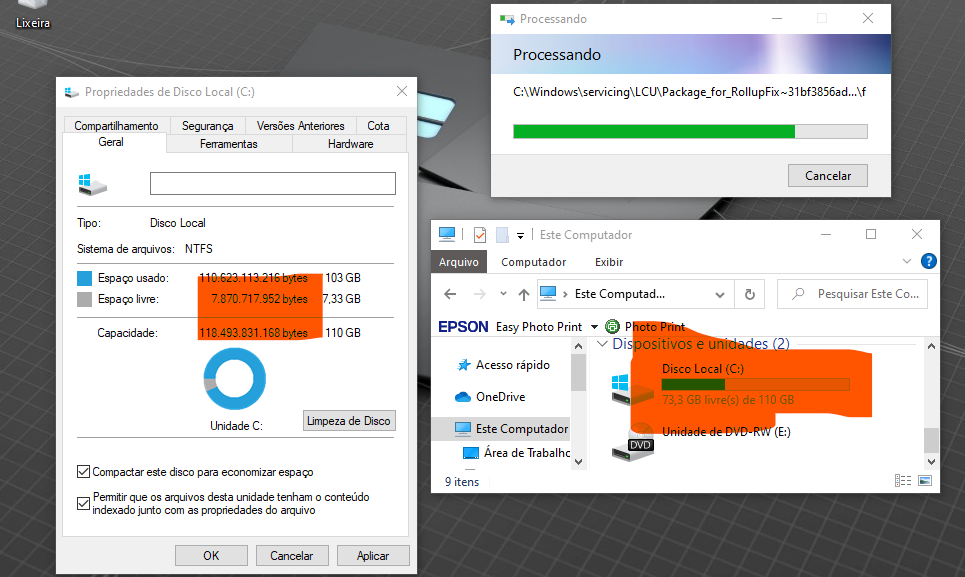The height and width of the screenshot is (577, 965).
Task: Click the Photo Print printer icon
Action: pyautogui.click(x=612, y=326)
